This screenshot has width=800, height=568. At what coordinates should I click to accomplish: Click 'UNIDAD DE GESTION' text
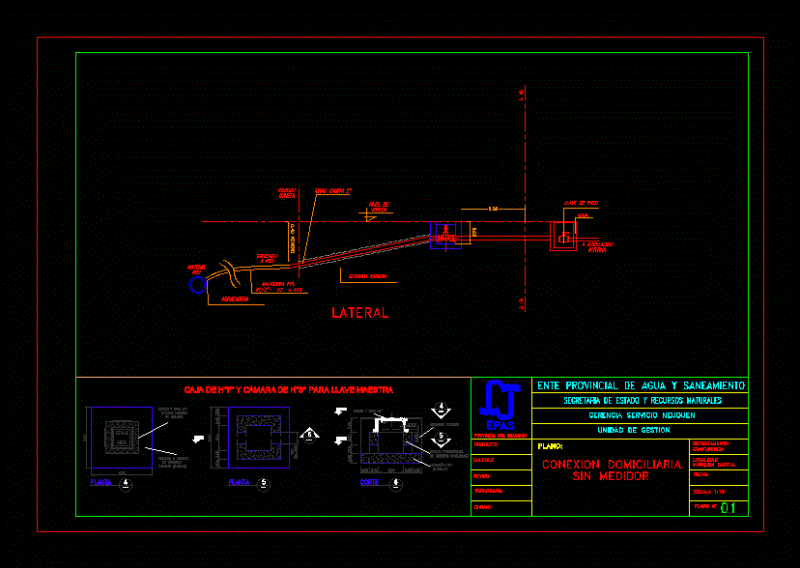[634, 430]
